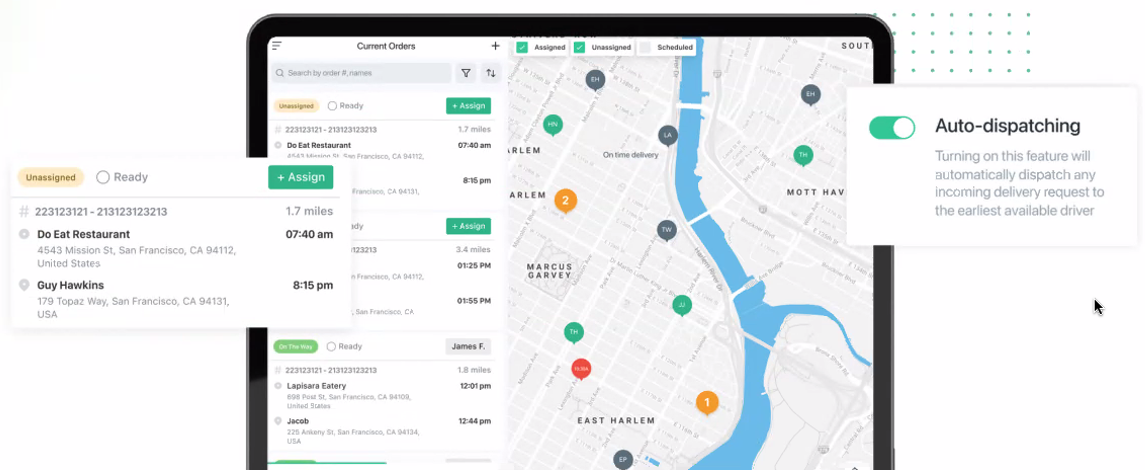
Task: Enable the Scheduled map filter checkbox
Action: [x=645, y=47]
